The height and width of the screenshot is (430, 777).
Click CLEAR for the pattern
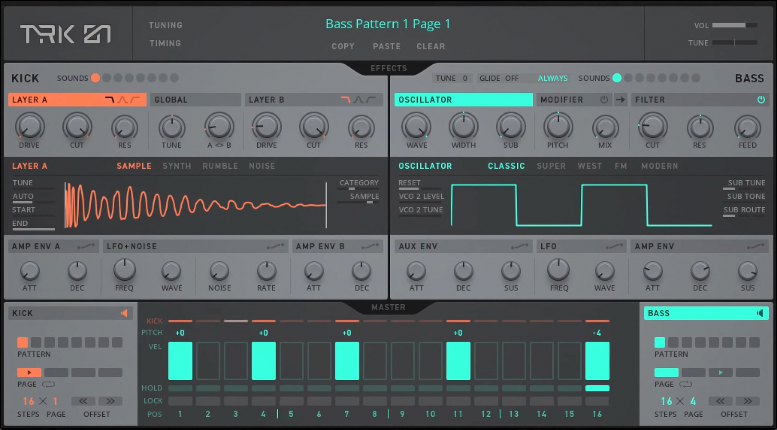tap(431, 46)
